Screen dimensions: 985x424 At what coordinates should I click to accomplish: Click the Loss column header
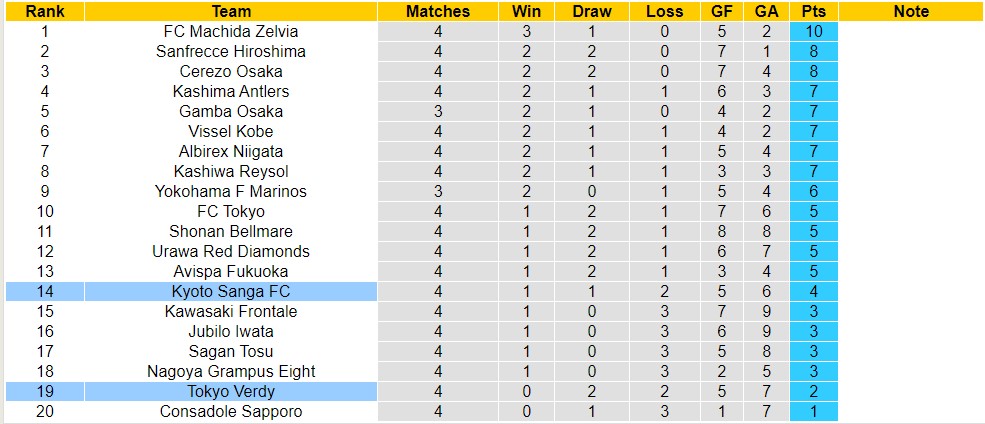pos(665,12)
